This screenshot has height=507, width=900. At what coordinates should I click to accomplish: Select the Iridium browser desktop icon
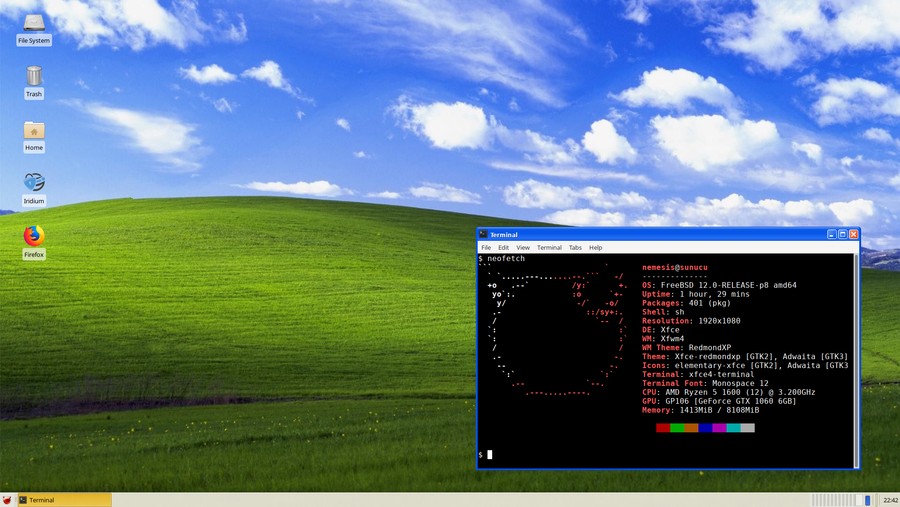click(34, 189)
